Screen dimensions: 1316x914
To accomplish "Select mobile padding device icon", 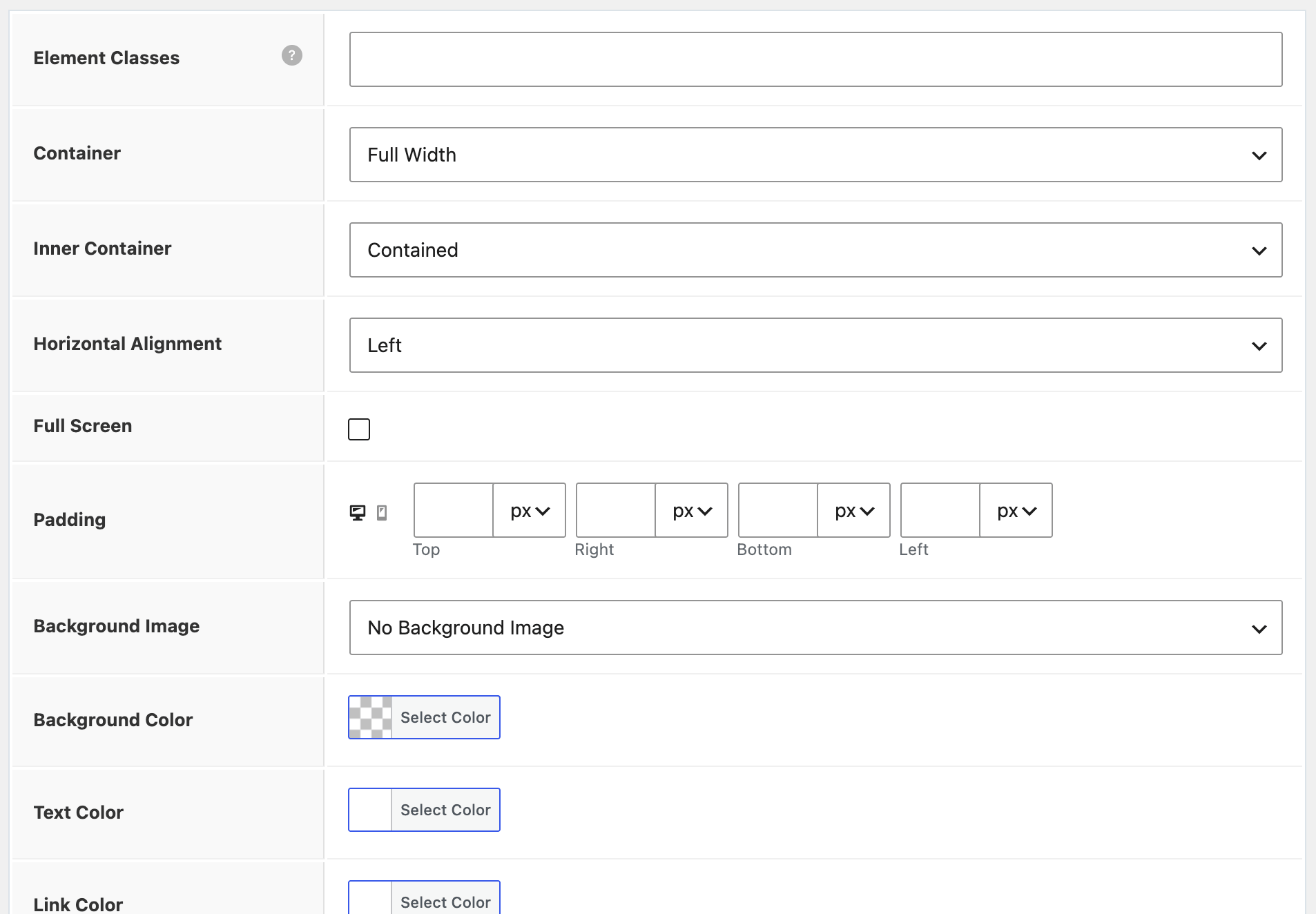I will [x=382, y=513].
